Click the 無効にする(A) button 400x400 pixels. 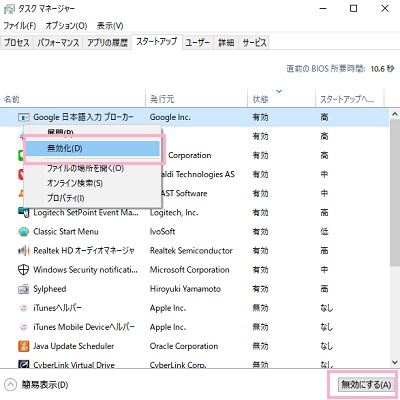click(x=366, y=385)
